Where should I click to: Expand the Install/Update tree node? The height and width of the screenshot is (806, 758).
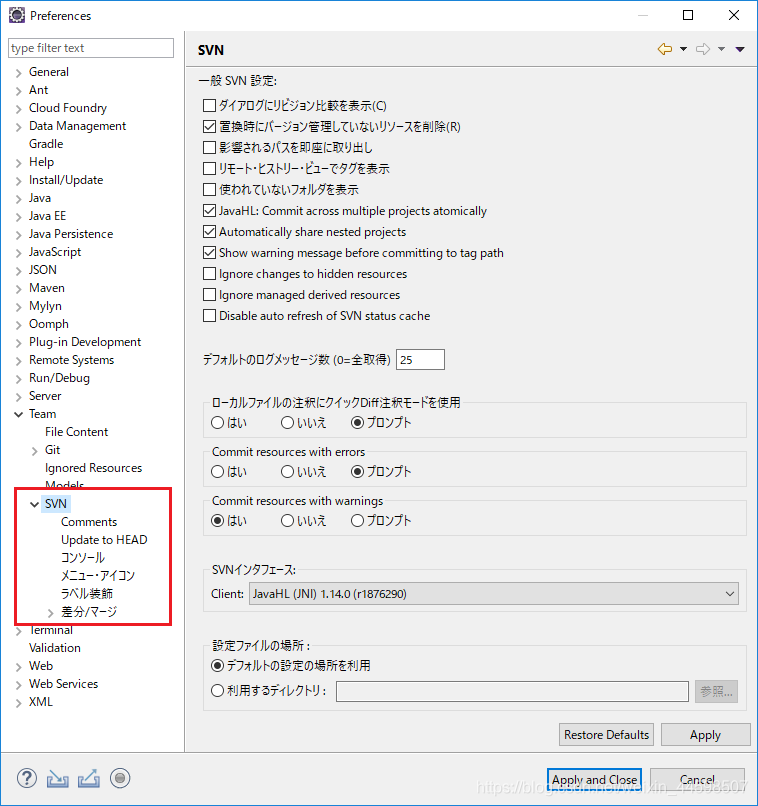[19, 181]
